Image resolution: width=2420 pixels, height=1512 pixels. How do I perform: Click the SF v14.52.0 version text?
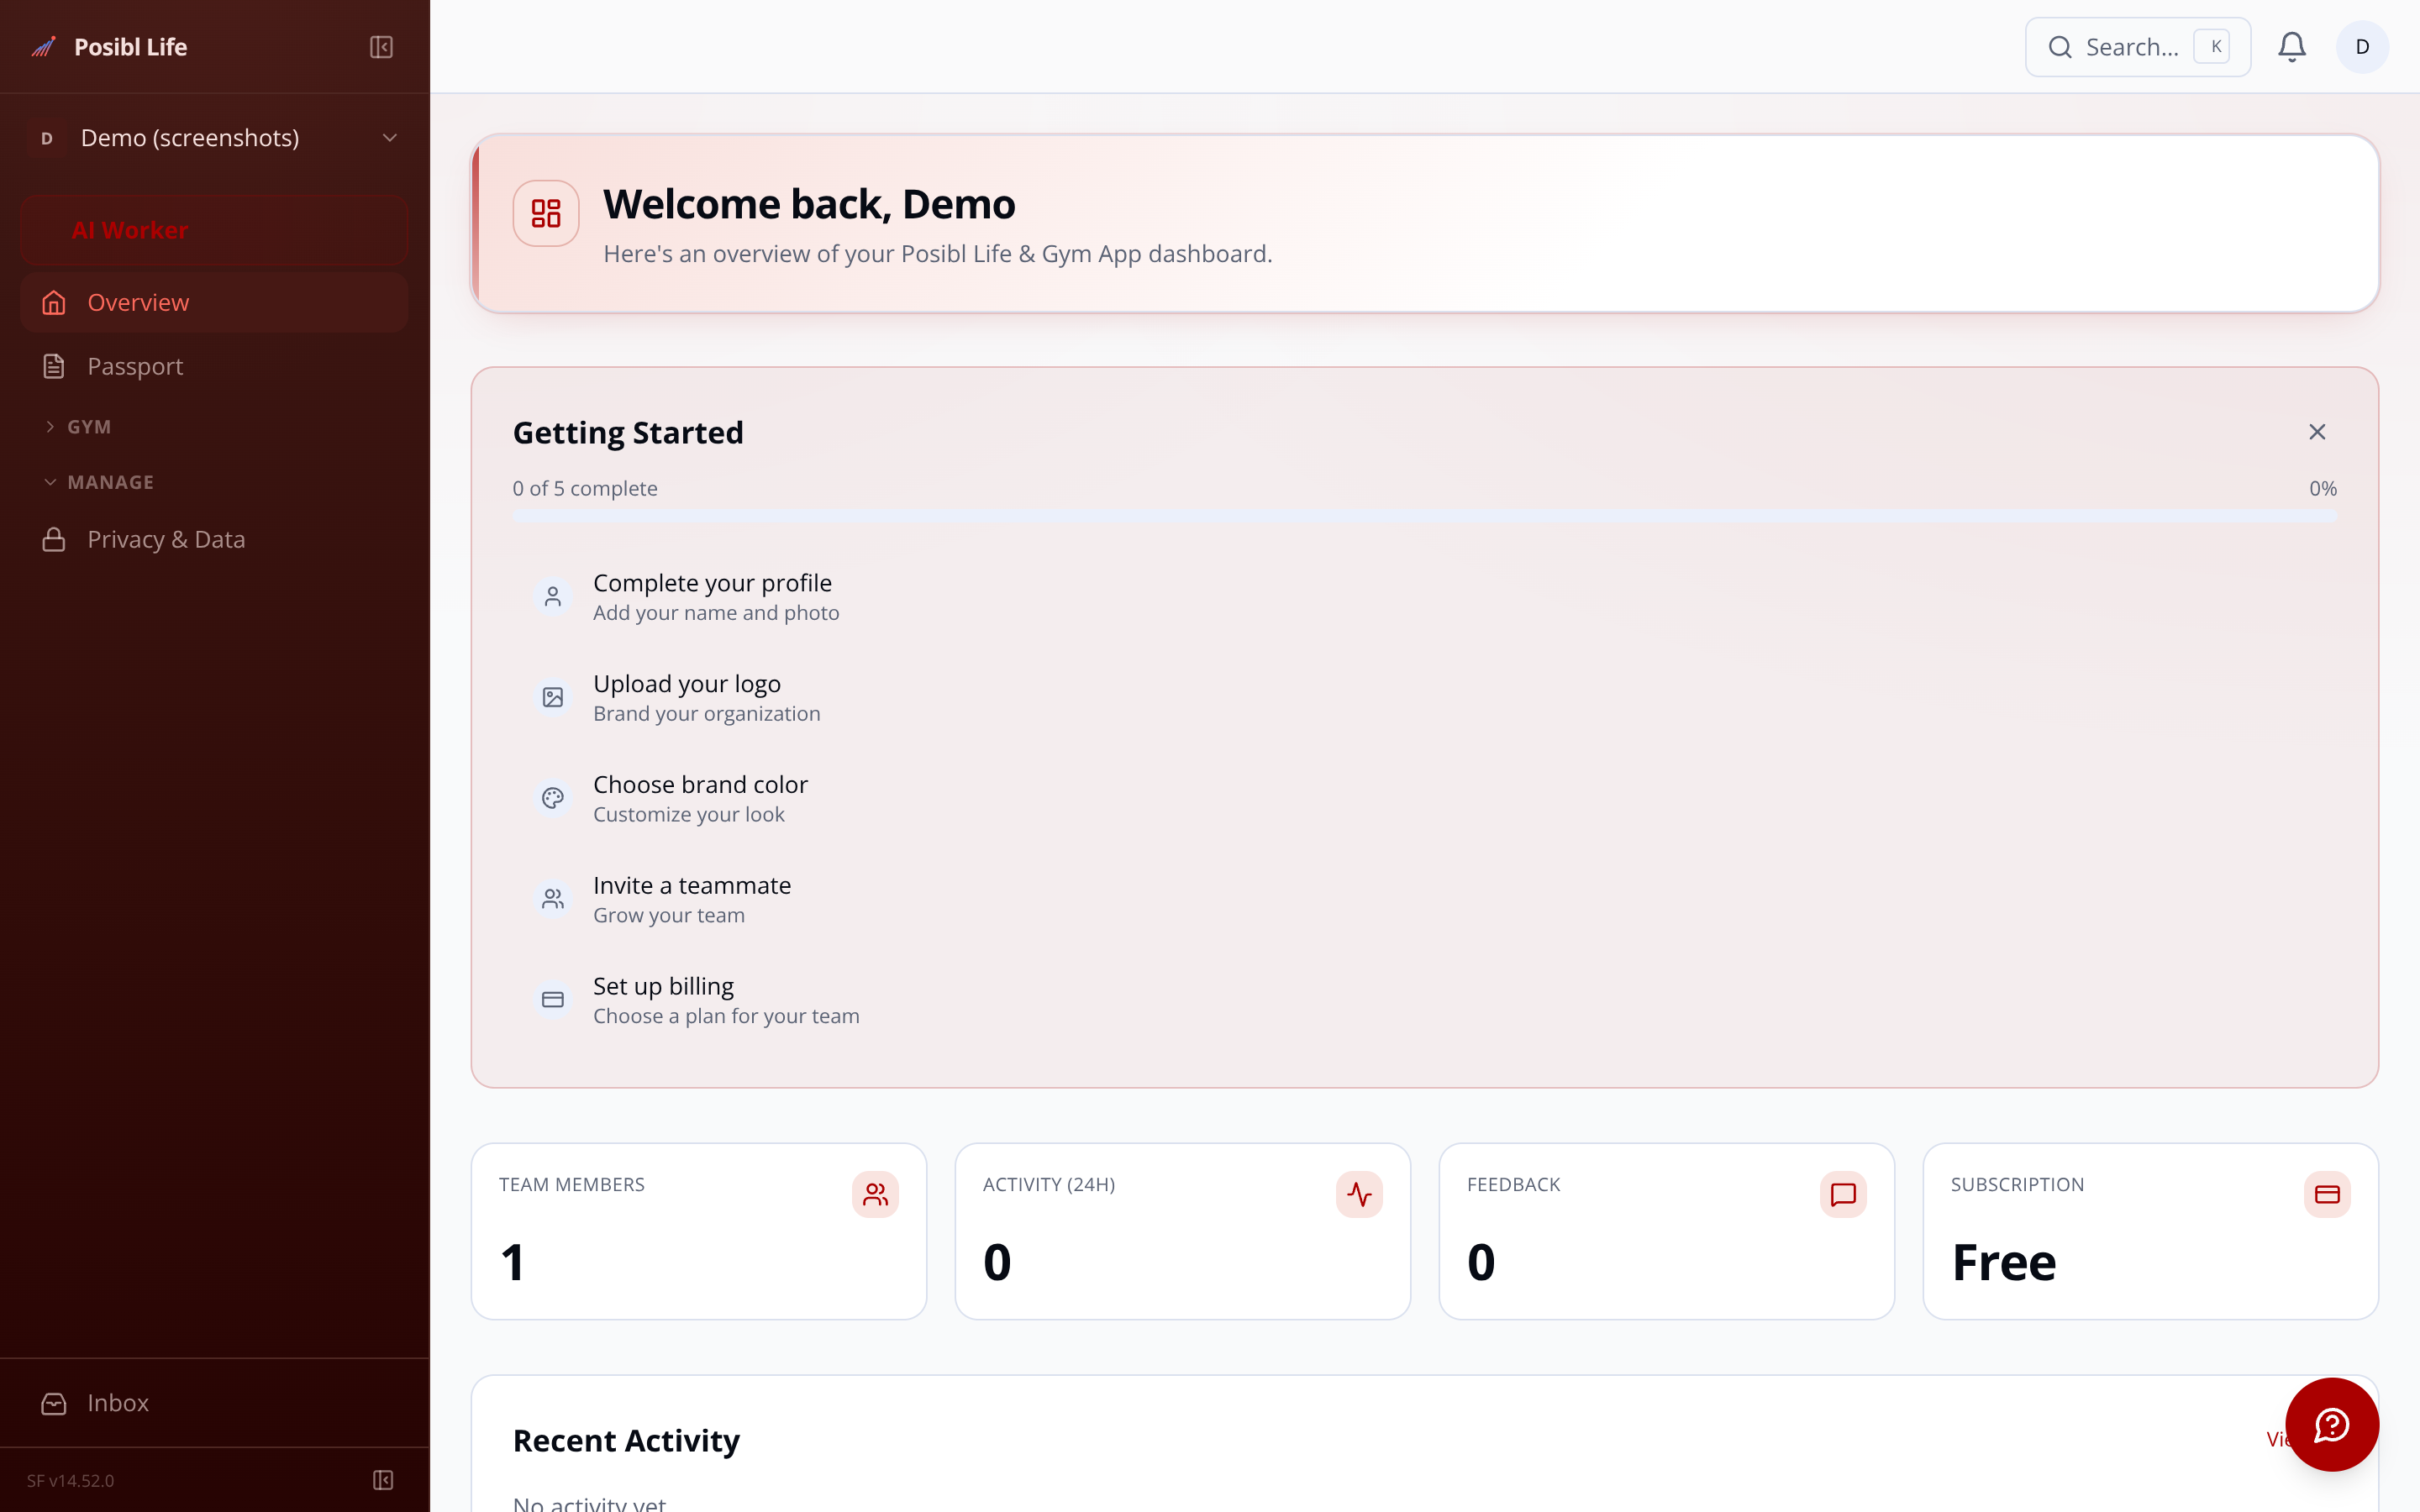coord(71,1480)
